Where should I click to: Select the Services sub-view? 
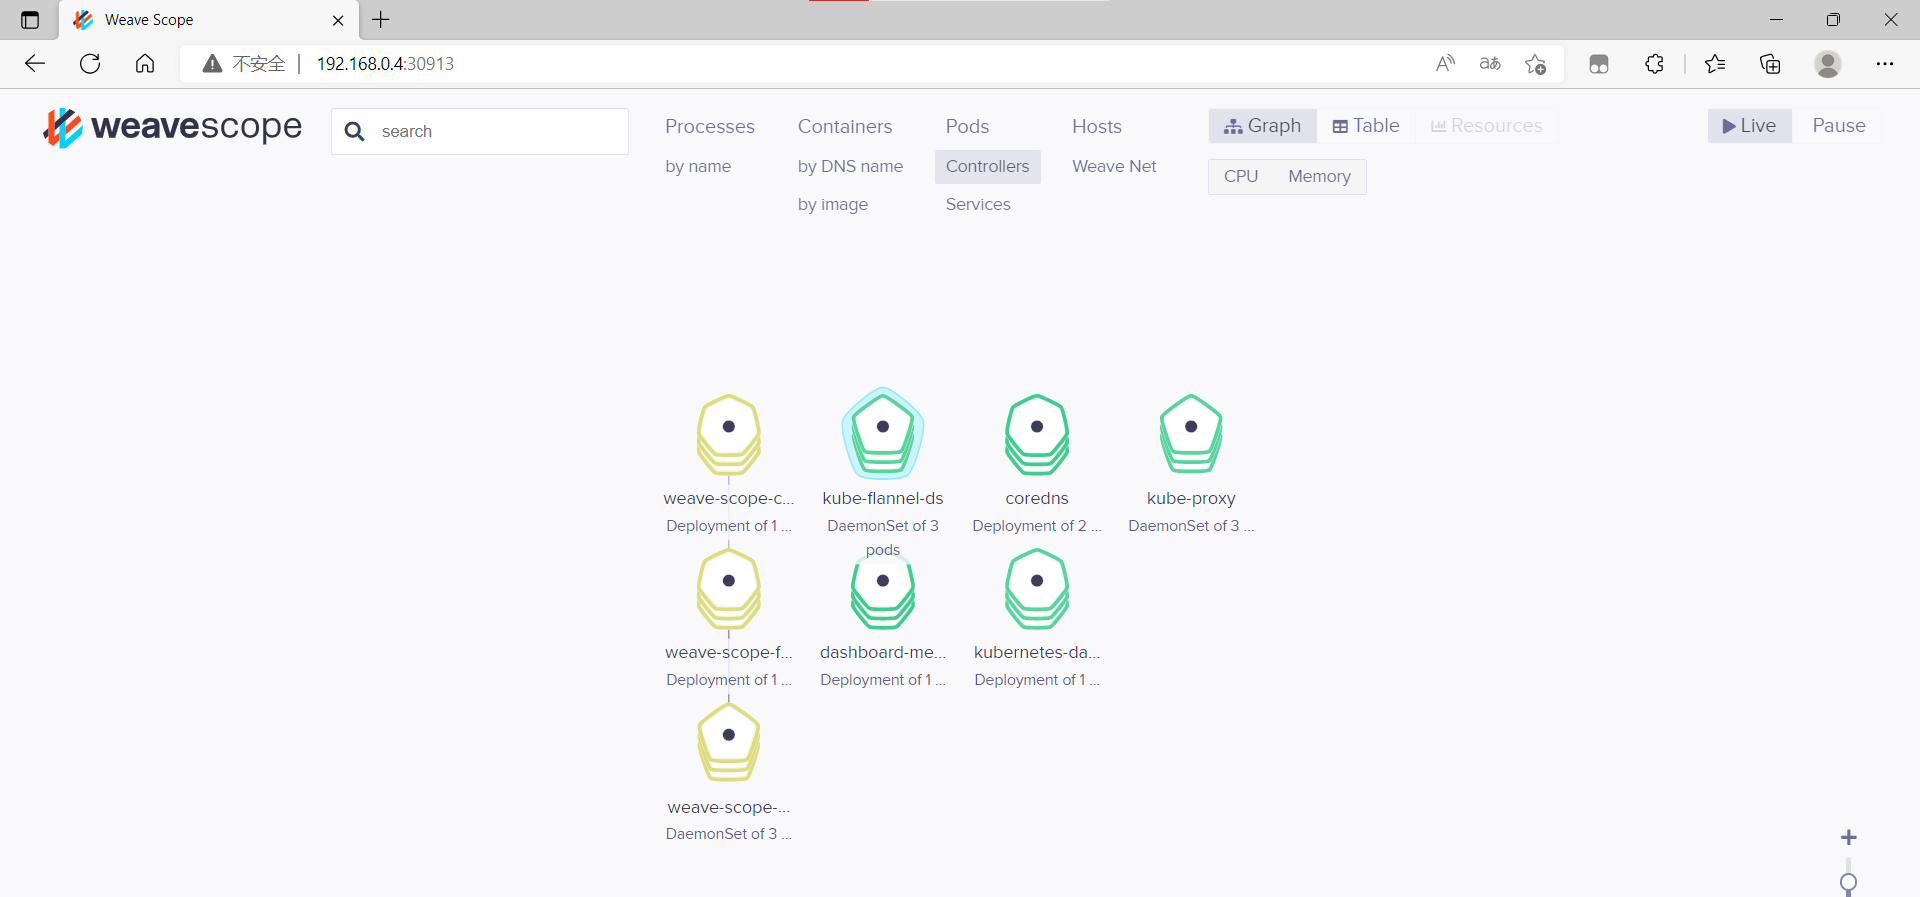click(x=978, y=204)
